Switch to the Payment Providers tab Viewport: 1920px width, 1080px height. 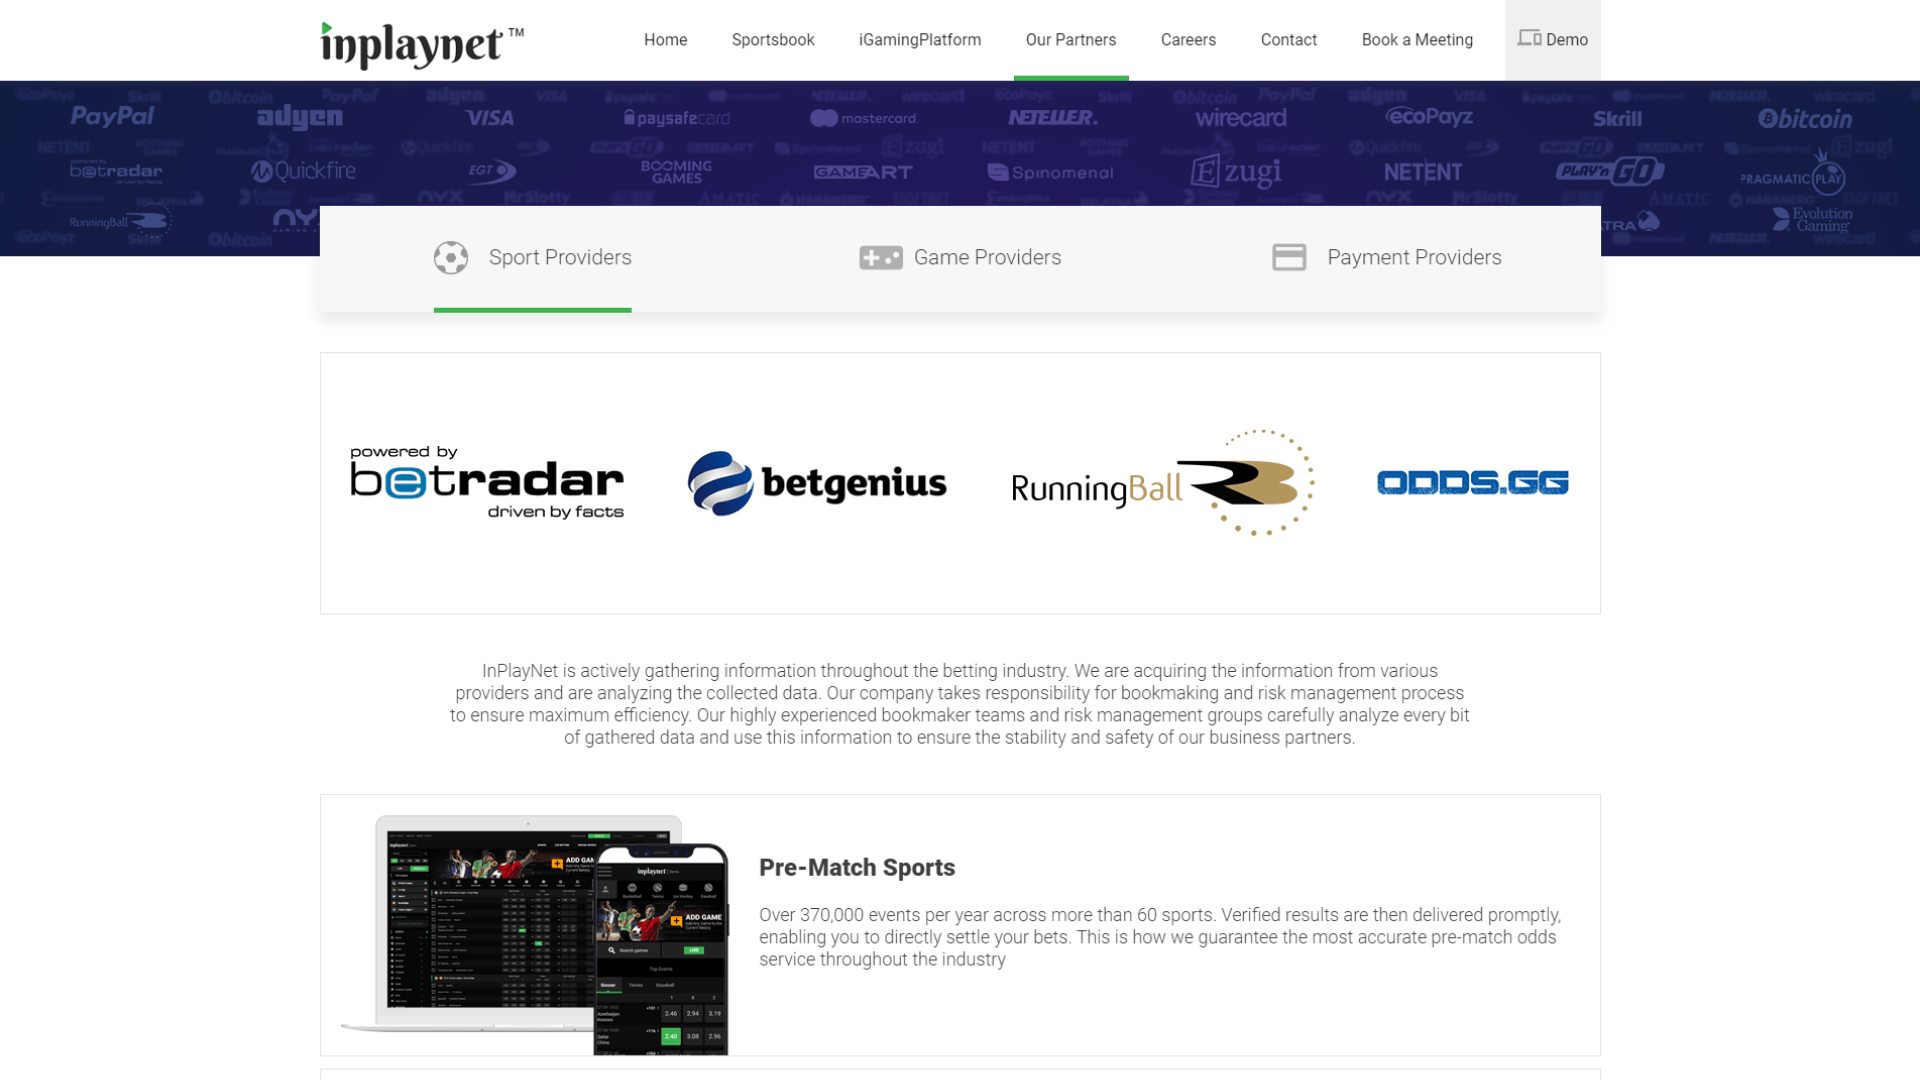pyautogui.click(x=1386, y=258)
